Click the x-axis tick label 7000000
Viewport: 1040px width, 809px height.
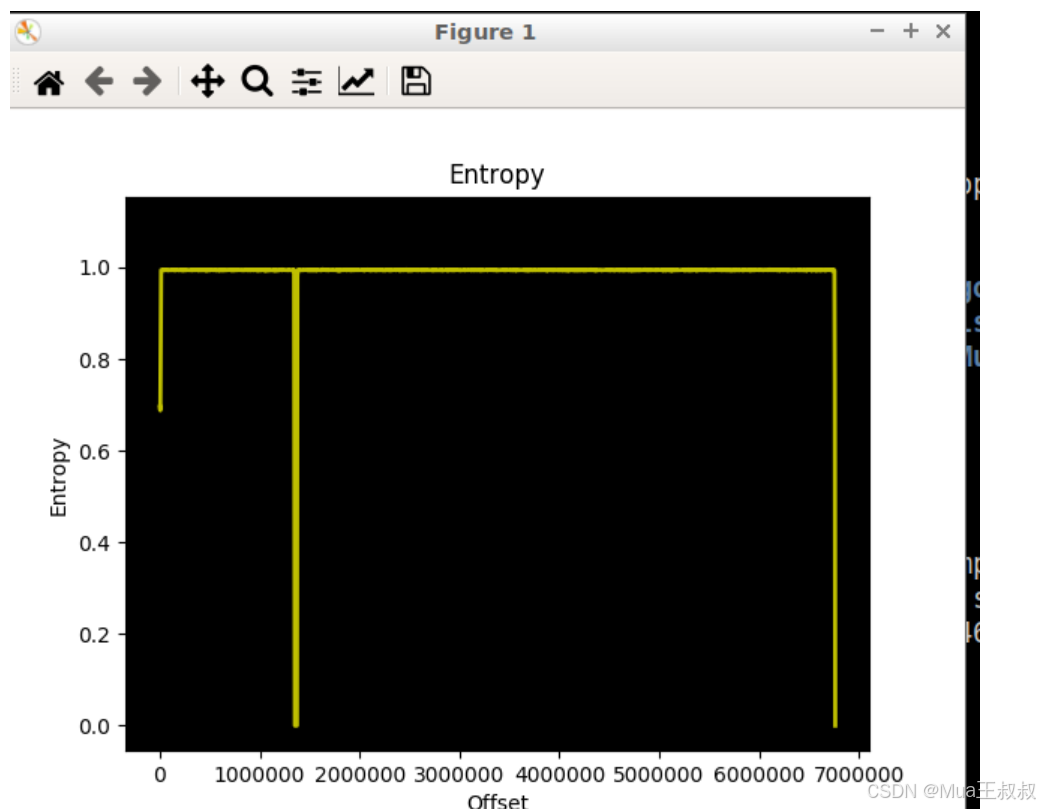(x=859, y=775)
